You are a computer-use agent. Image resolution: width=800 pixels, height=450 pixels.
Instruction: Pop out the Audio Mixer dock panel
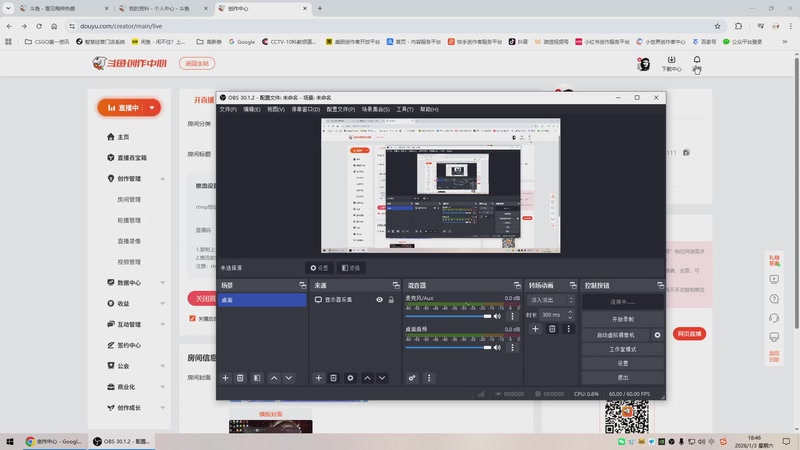click(x=517, y=285)
